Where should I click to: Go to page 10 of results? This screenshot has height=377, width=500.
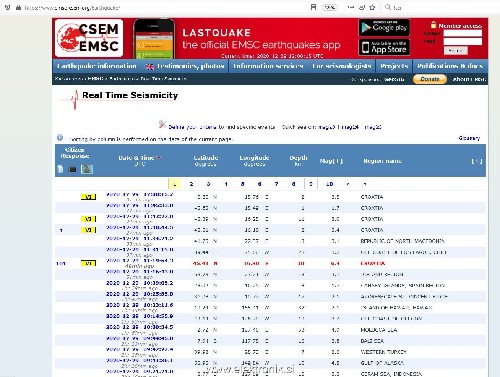(x=329, y=184)
